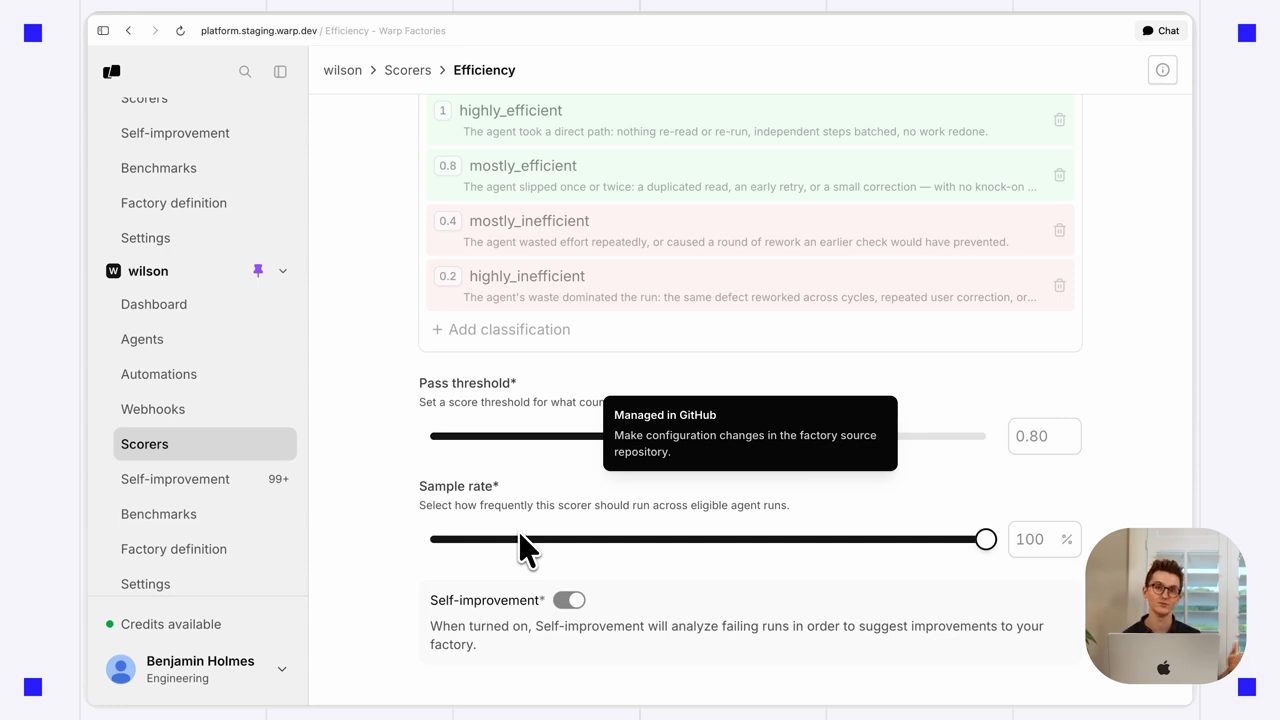Navigate to wilson breadcrumb
This screenshot has width=1280, height=720.
(343, 70)
